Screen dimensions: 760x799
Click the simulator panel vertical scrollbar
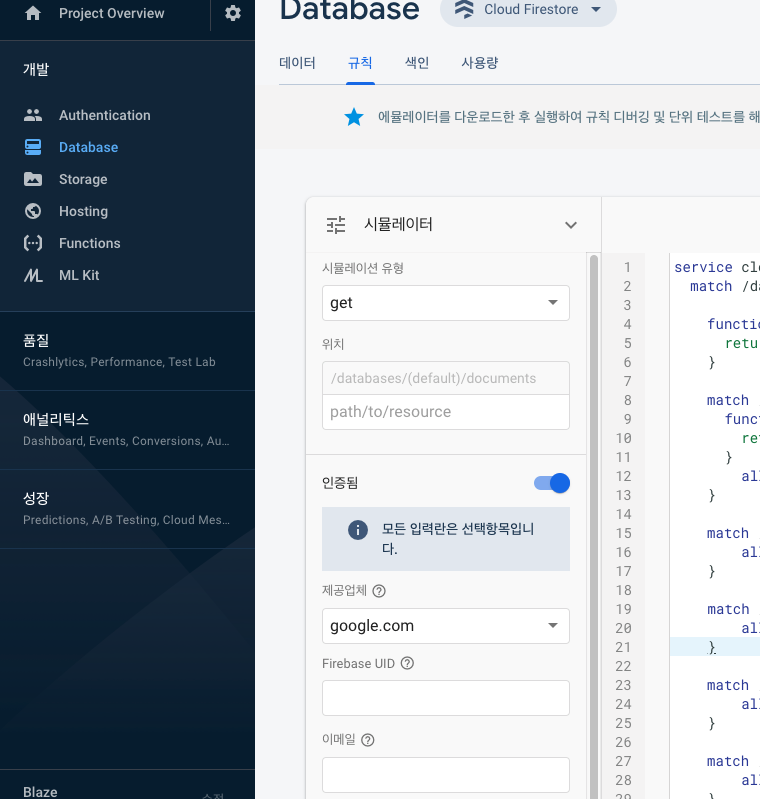pyautogui.click(x=593, y=525)
